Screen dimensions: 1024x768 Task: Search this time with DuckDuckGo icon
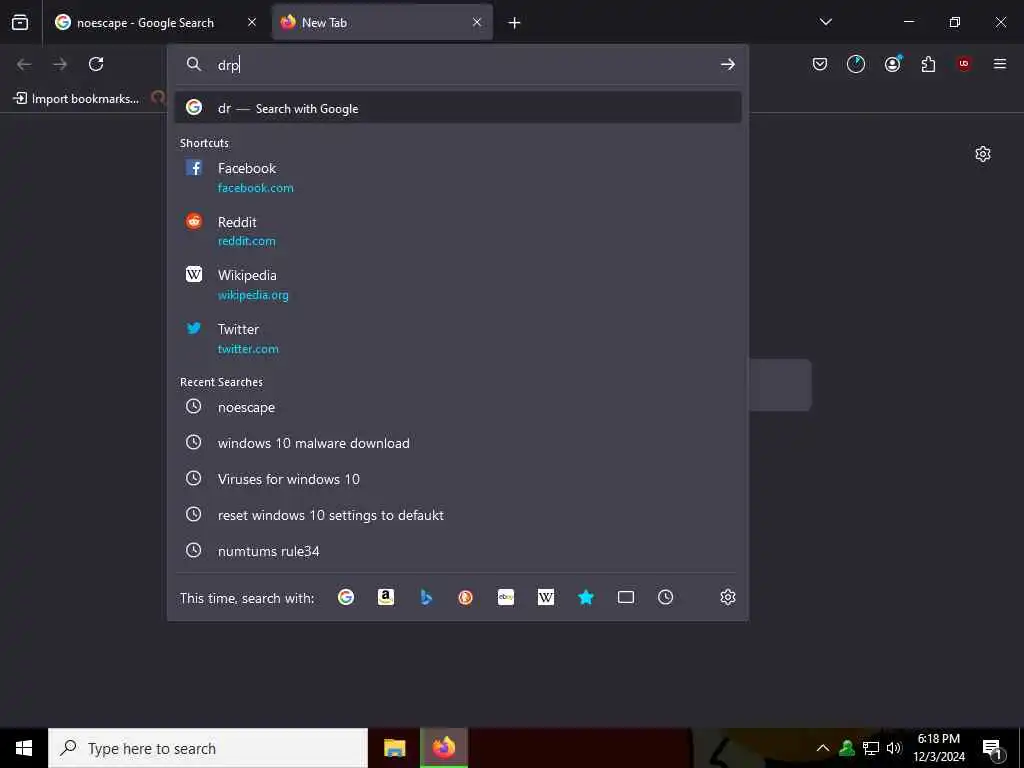coord(466,597)
